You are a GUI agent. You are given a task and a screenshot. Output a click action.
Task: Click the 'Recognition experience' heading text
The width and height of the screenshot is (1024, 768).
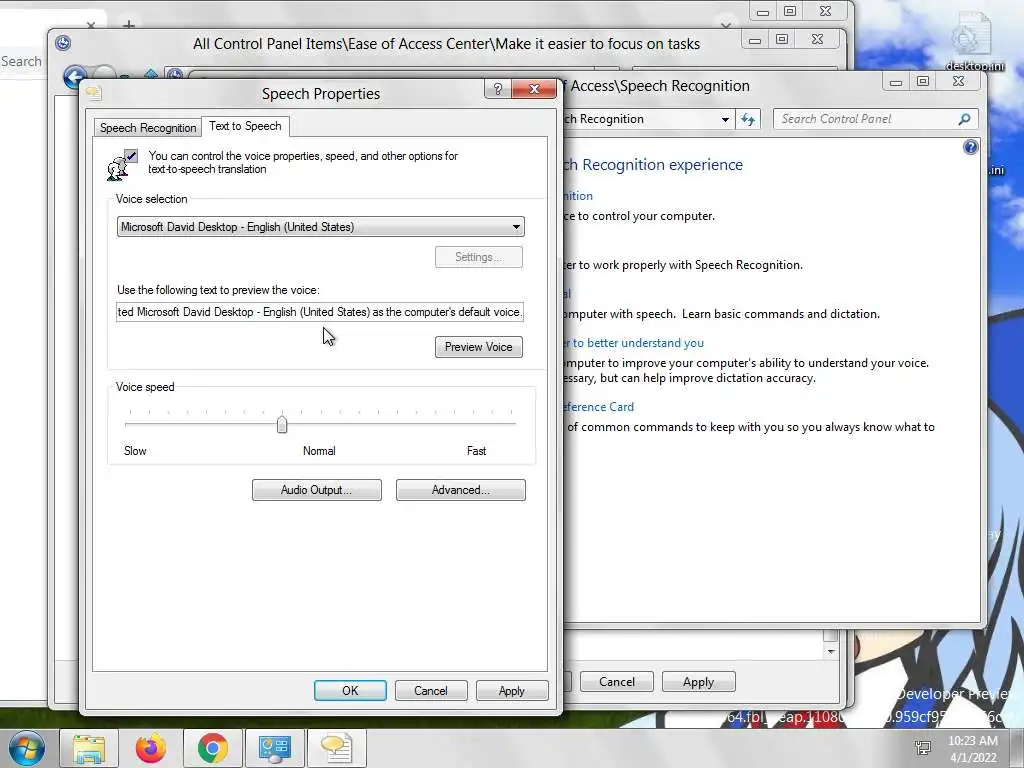click(x=662, y=165)
